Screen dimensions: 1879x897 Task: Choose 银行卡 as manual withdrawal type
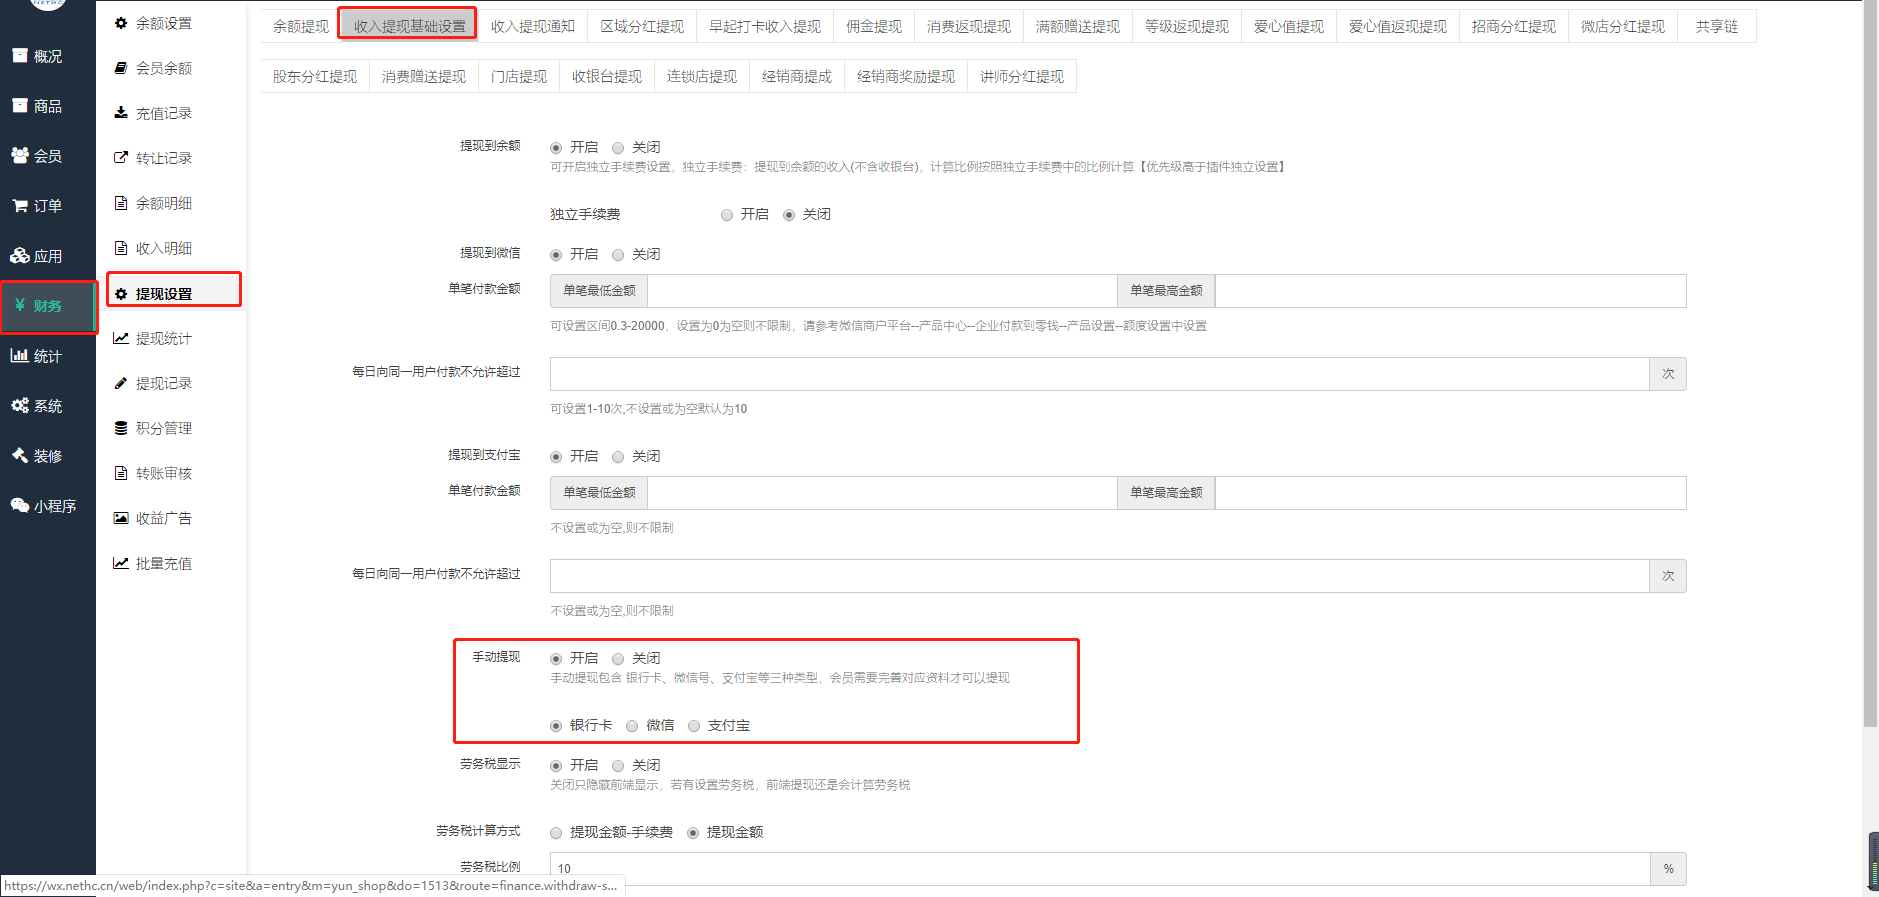[x=556, y=726]
